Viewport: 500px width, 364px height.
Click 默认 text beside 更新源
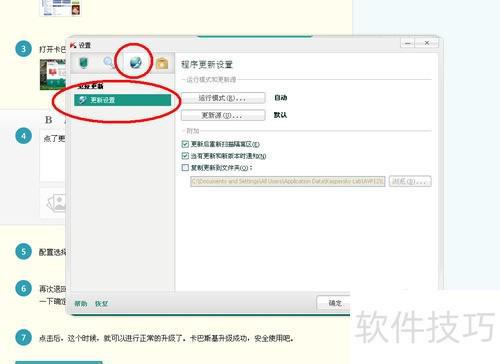tap(280, 115)
